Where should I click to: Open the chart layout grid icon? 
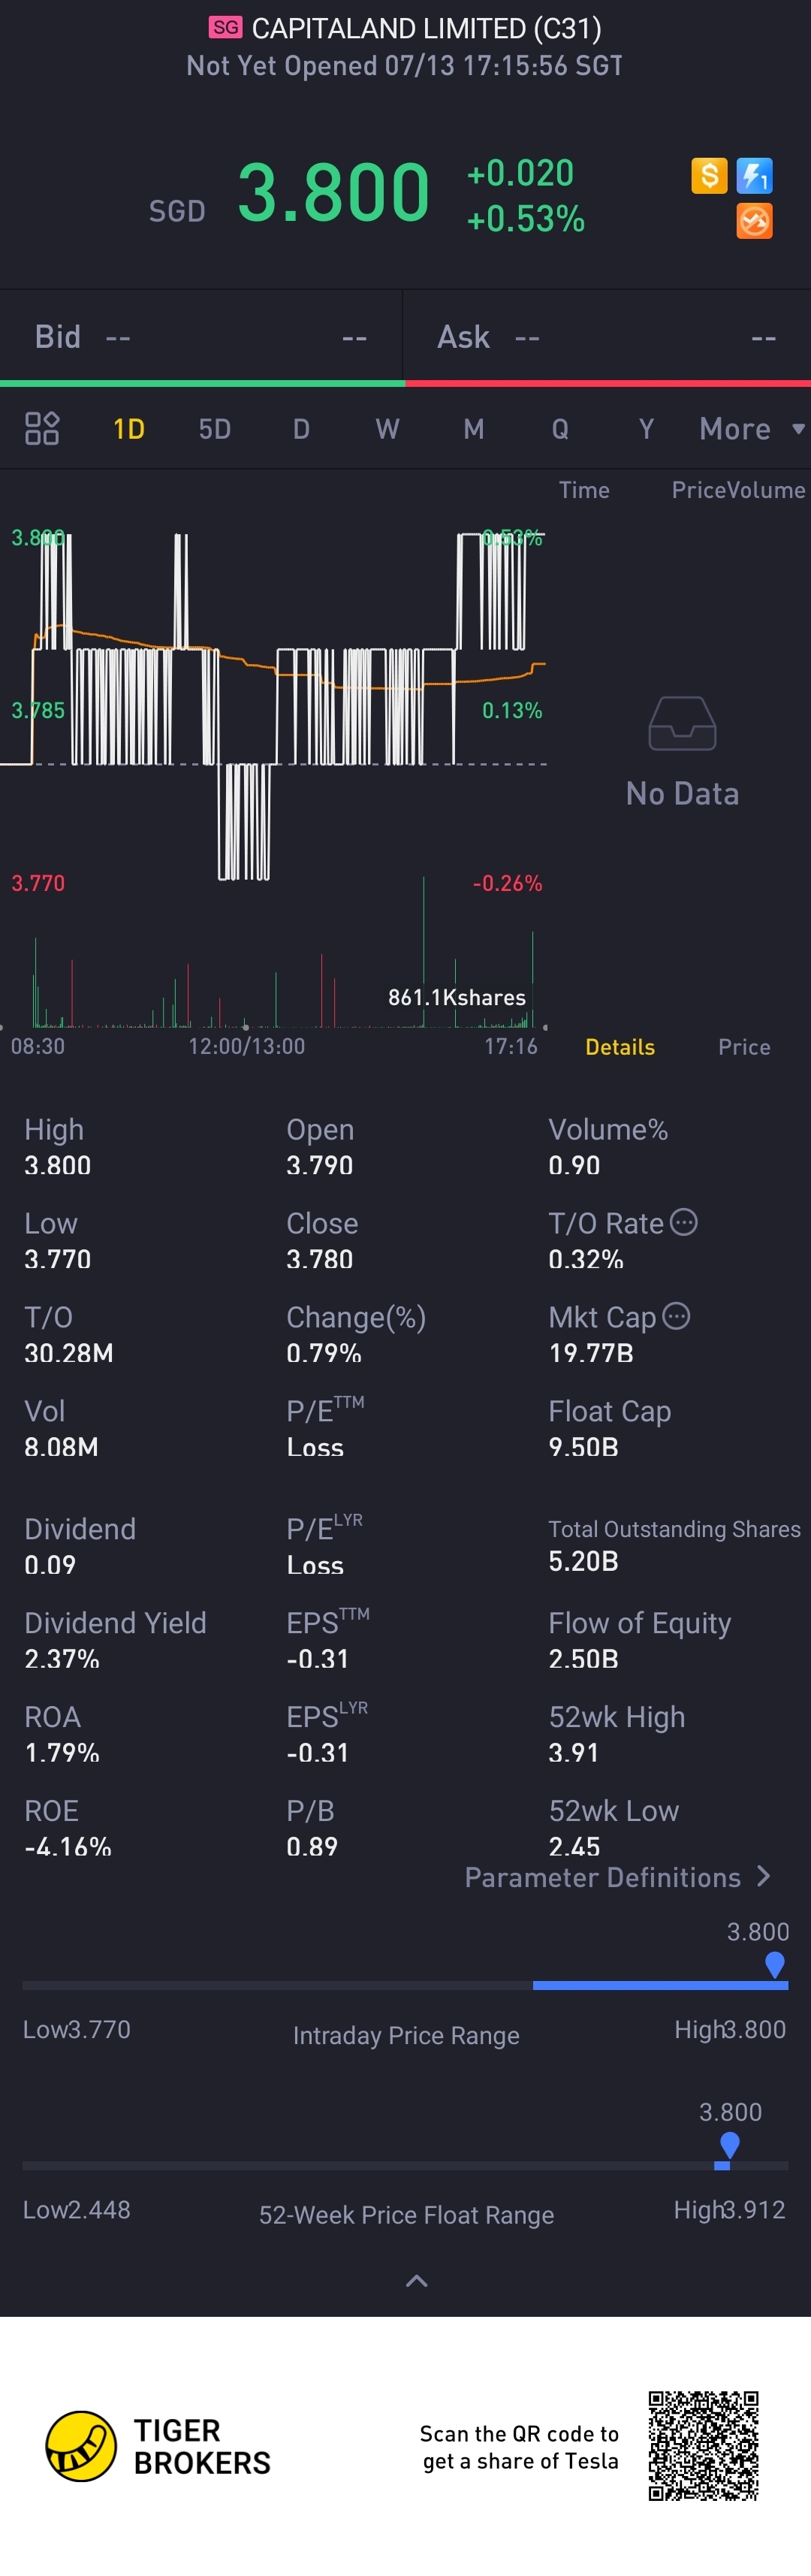(42, 428)
